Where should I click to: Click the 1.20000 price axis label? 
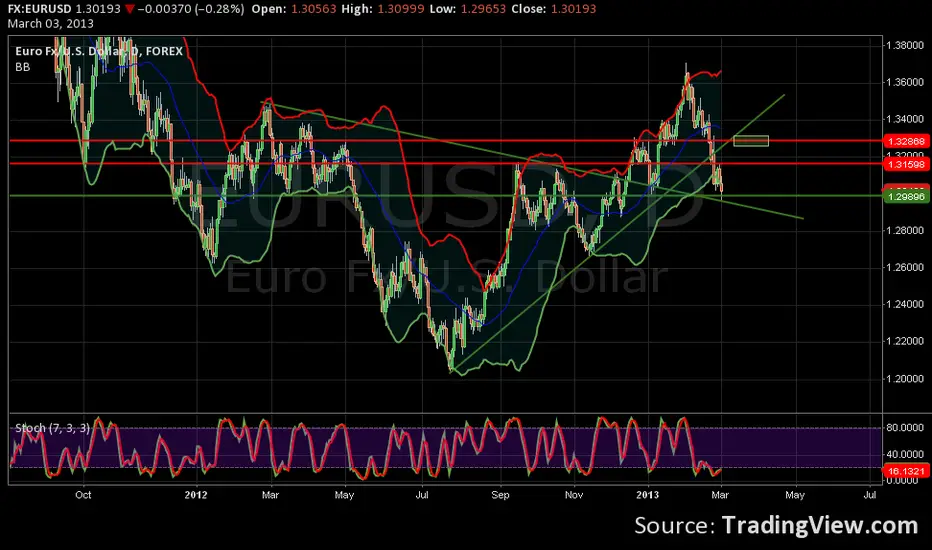point(905,378)
